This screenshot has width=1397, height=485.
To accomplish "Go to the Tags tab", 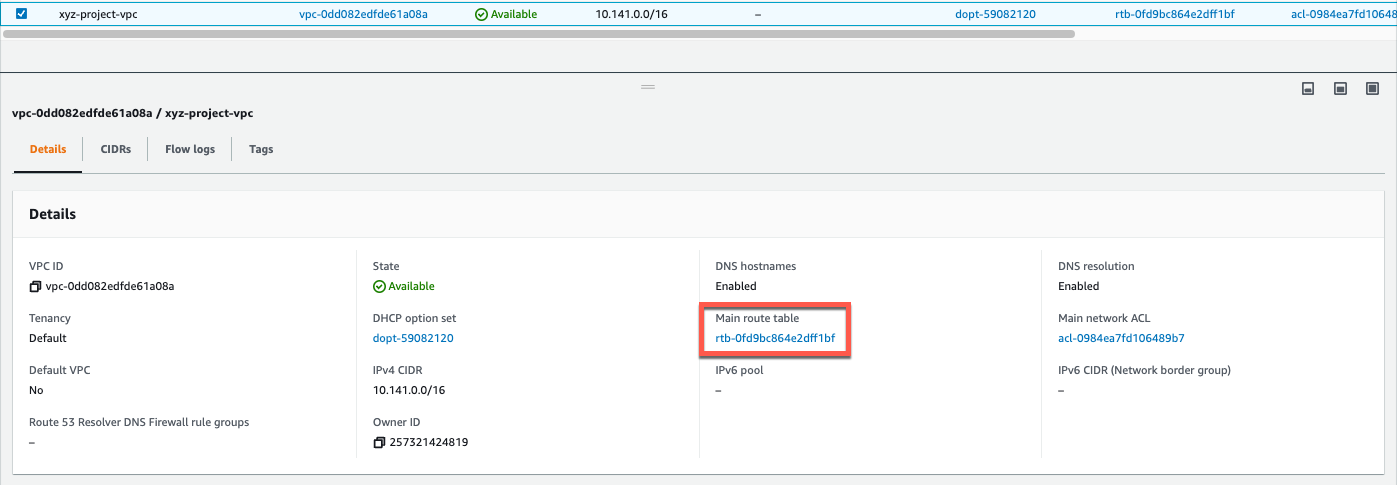I will coord(261,149).
